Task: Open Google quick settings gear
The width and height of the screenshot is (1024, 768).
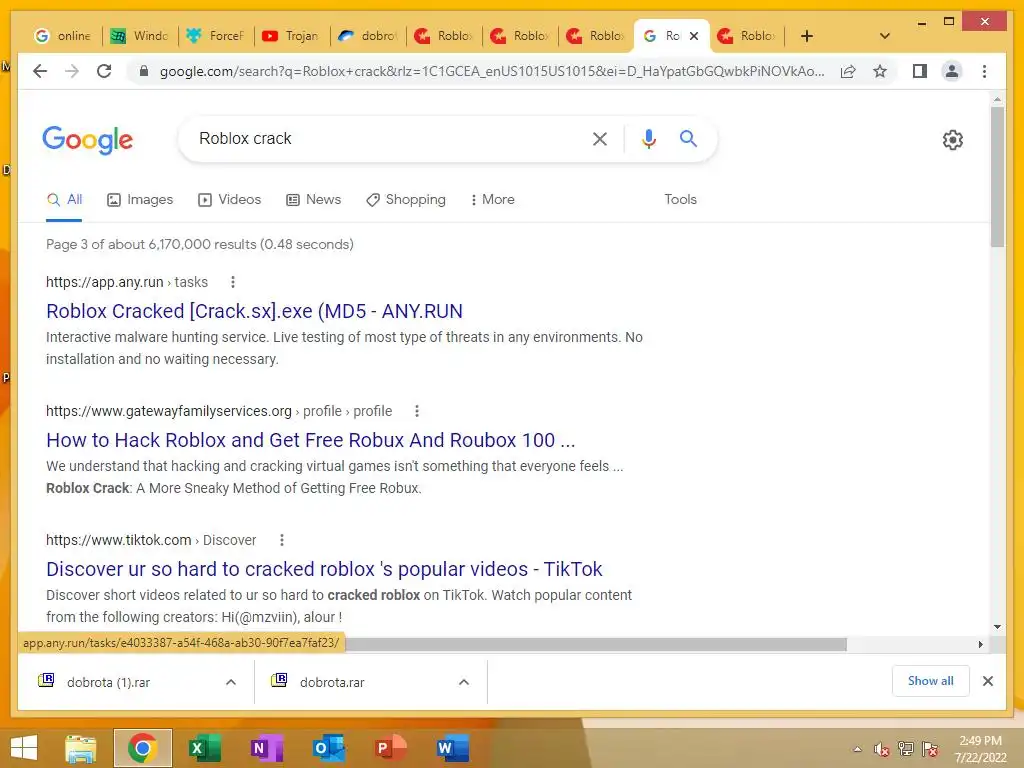Action: 952,140
